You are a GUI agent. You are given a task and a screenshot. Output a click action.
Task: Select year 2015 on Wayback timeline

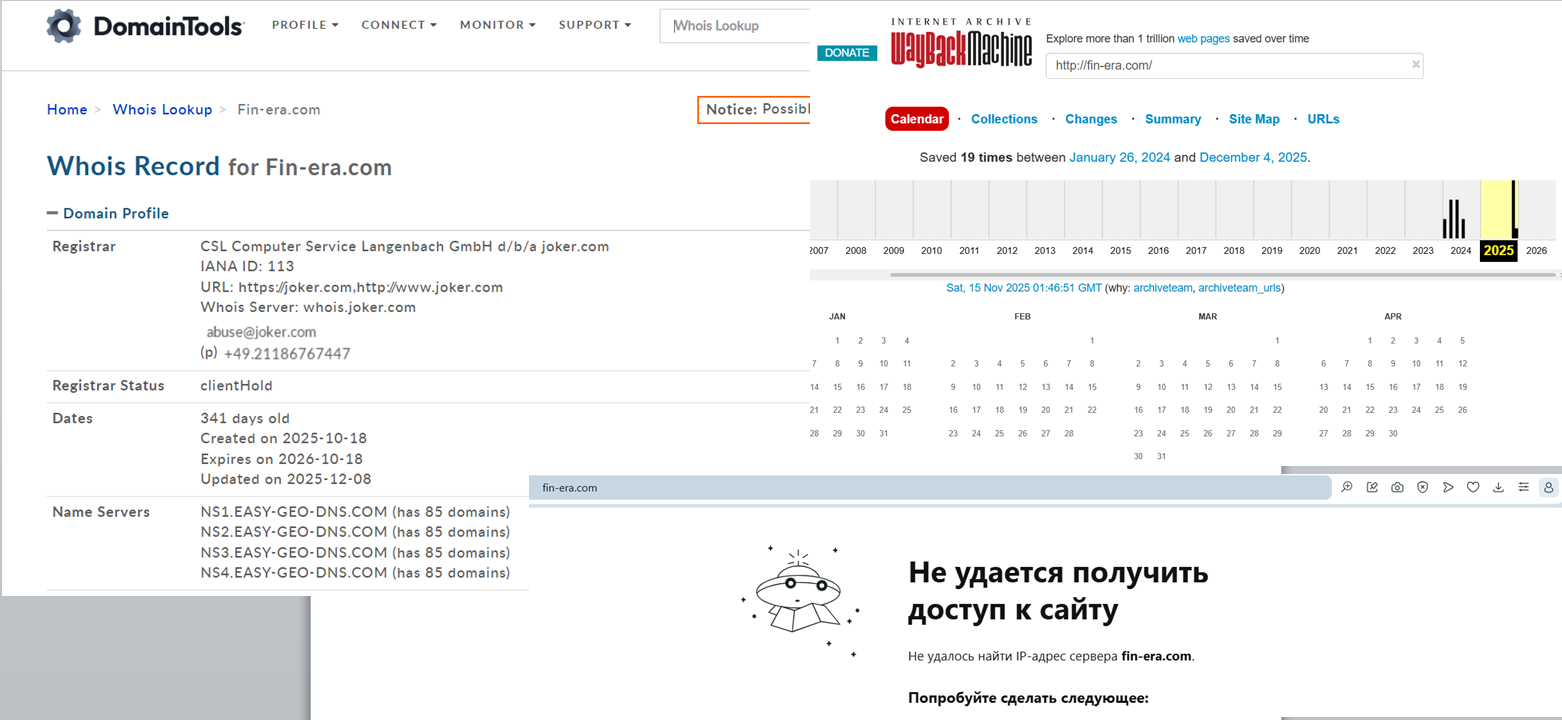[1120, 251]
